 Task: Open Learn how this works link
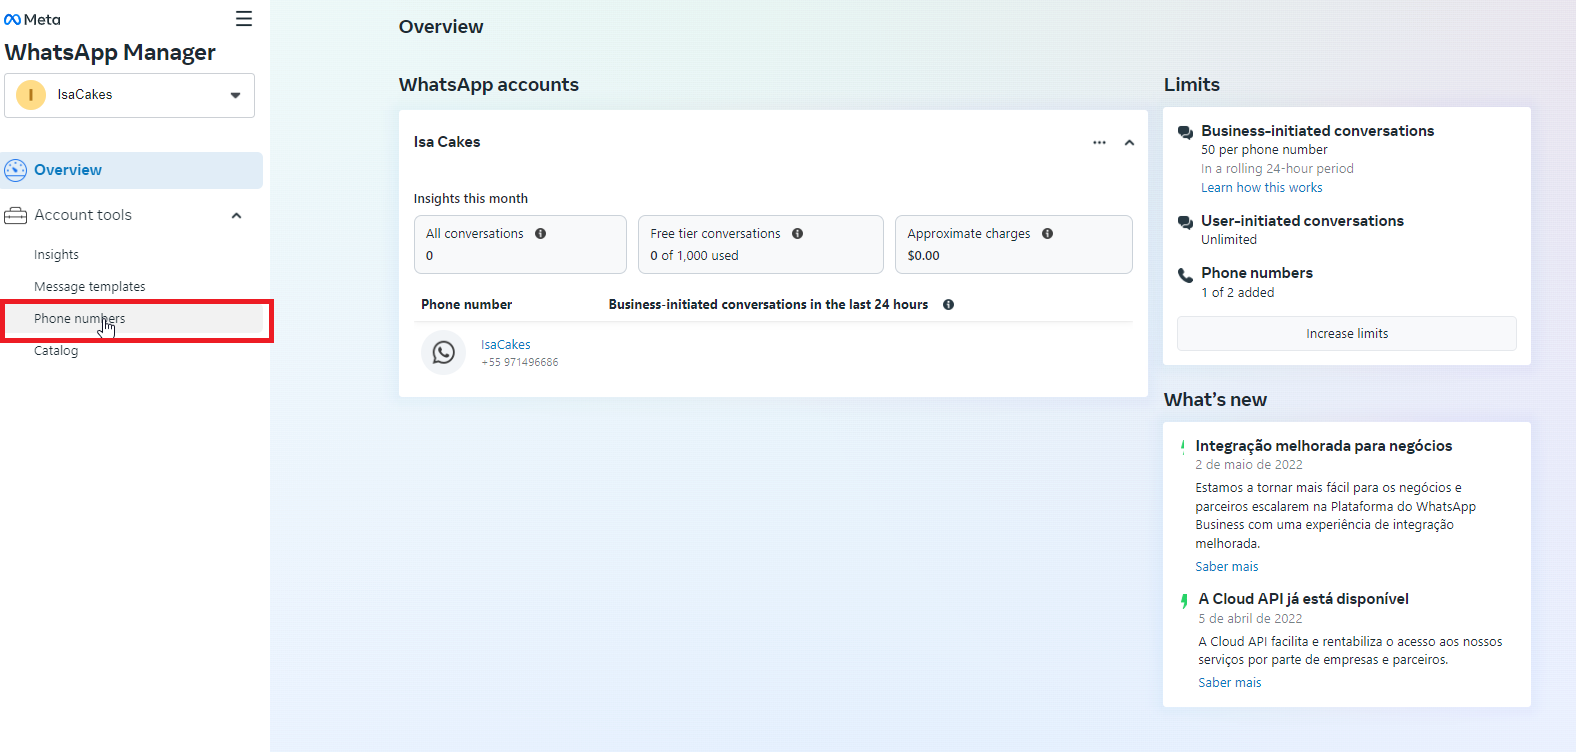(1262, 187)
